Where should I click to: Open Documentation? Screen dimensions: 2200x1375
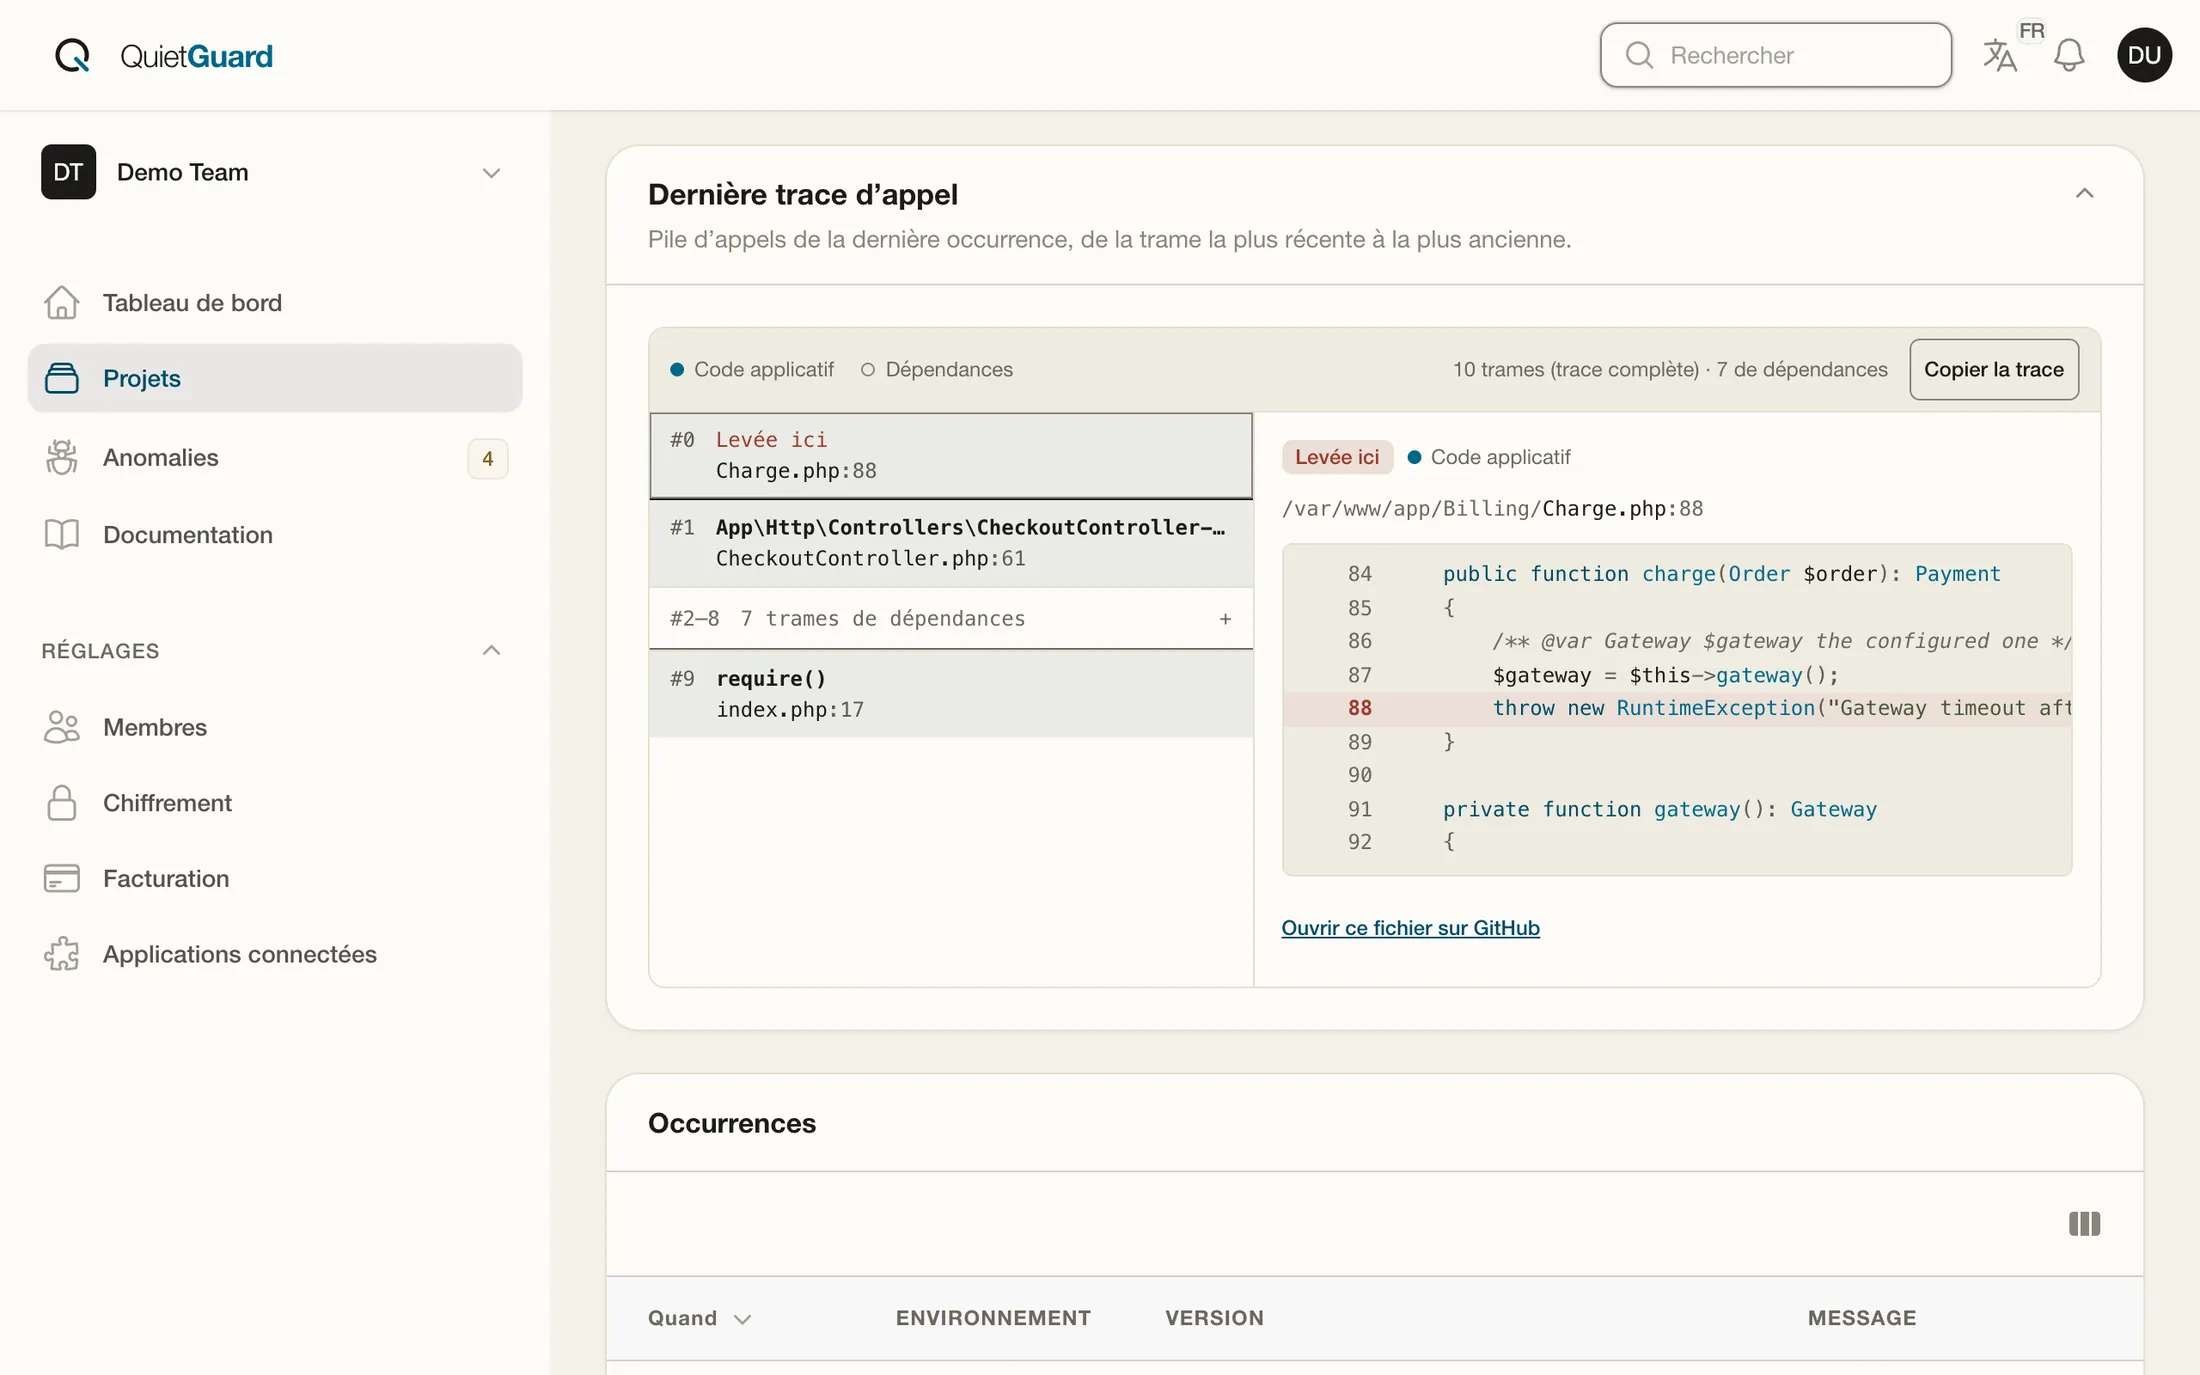click(275, 534)
